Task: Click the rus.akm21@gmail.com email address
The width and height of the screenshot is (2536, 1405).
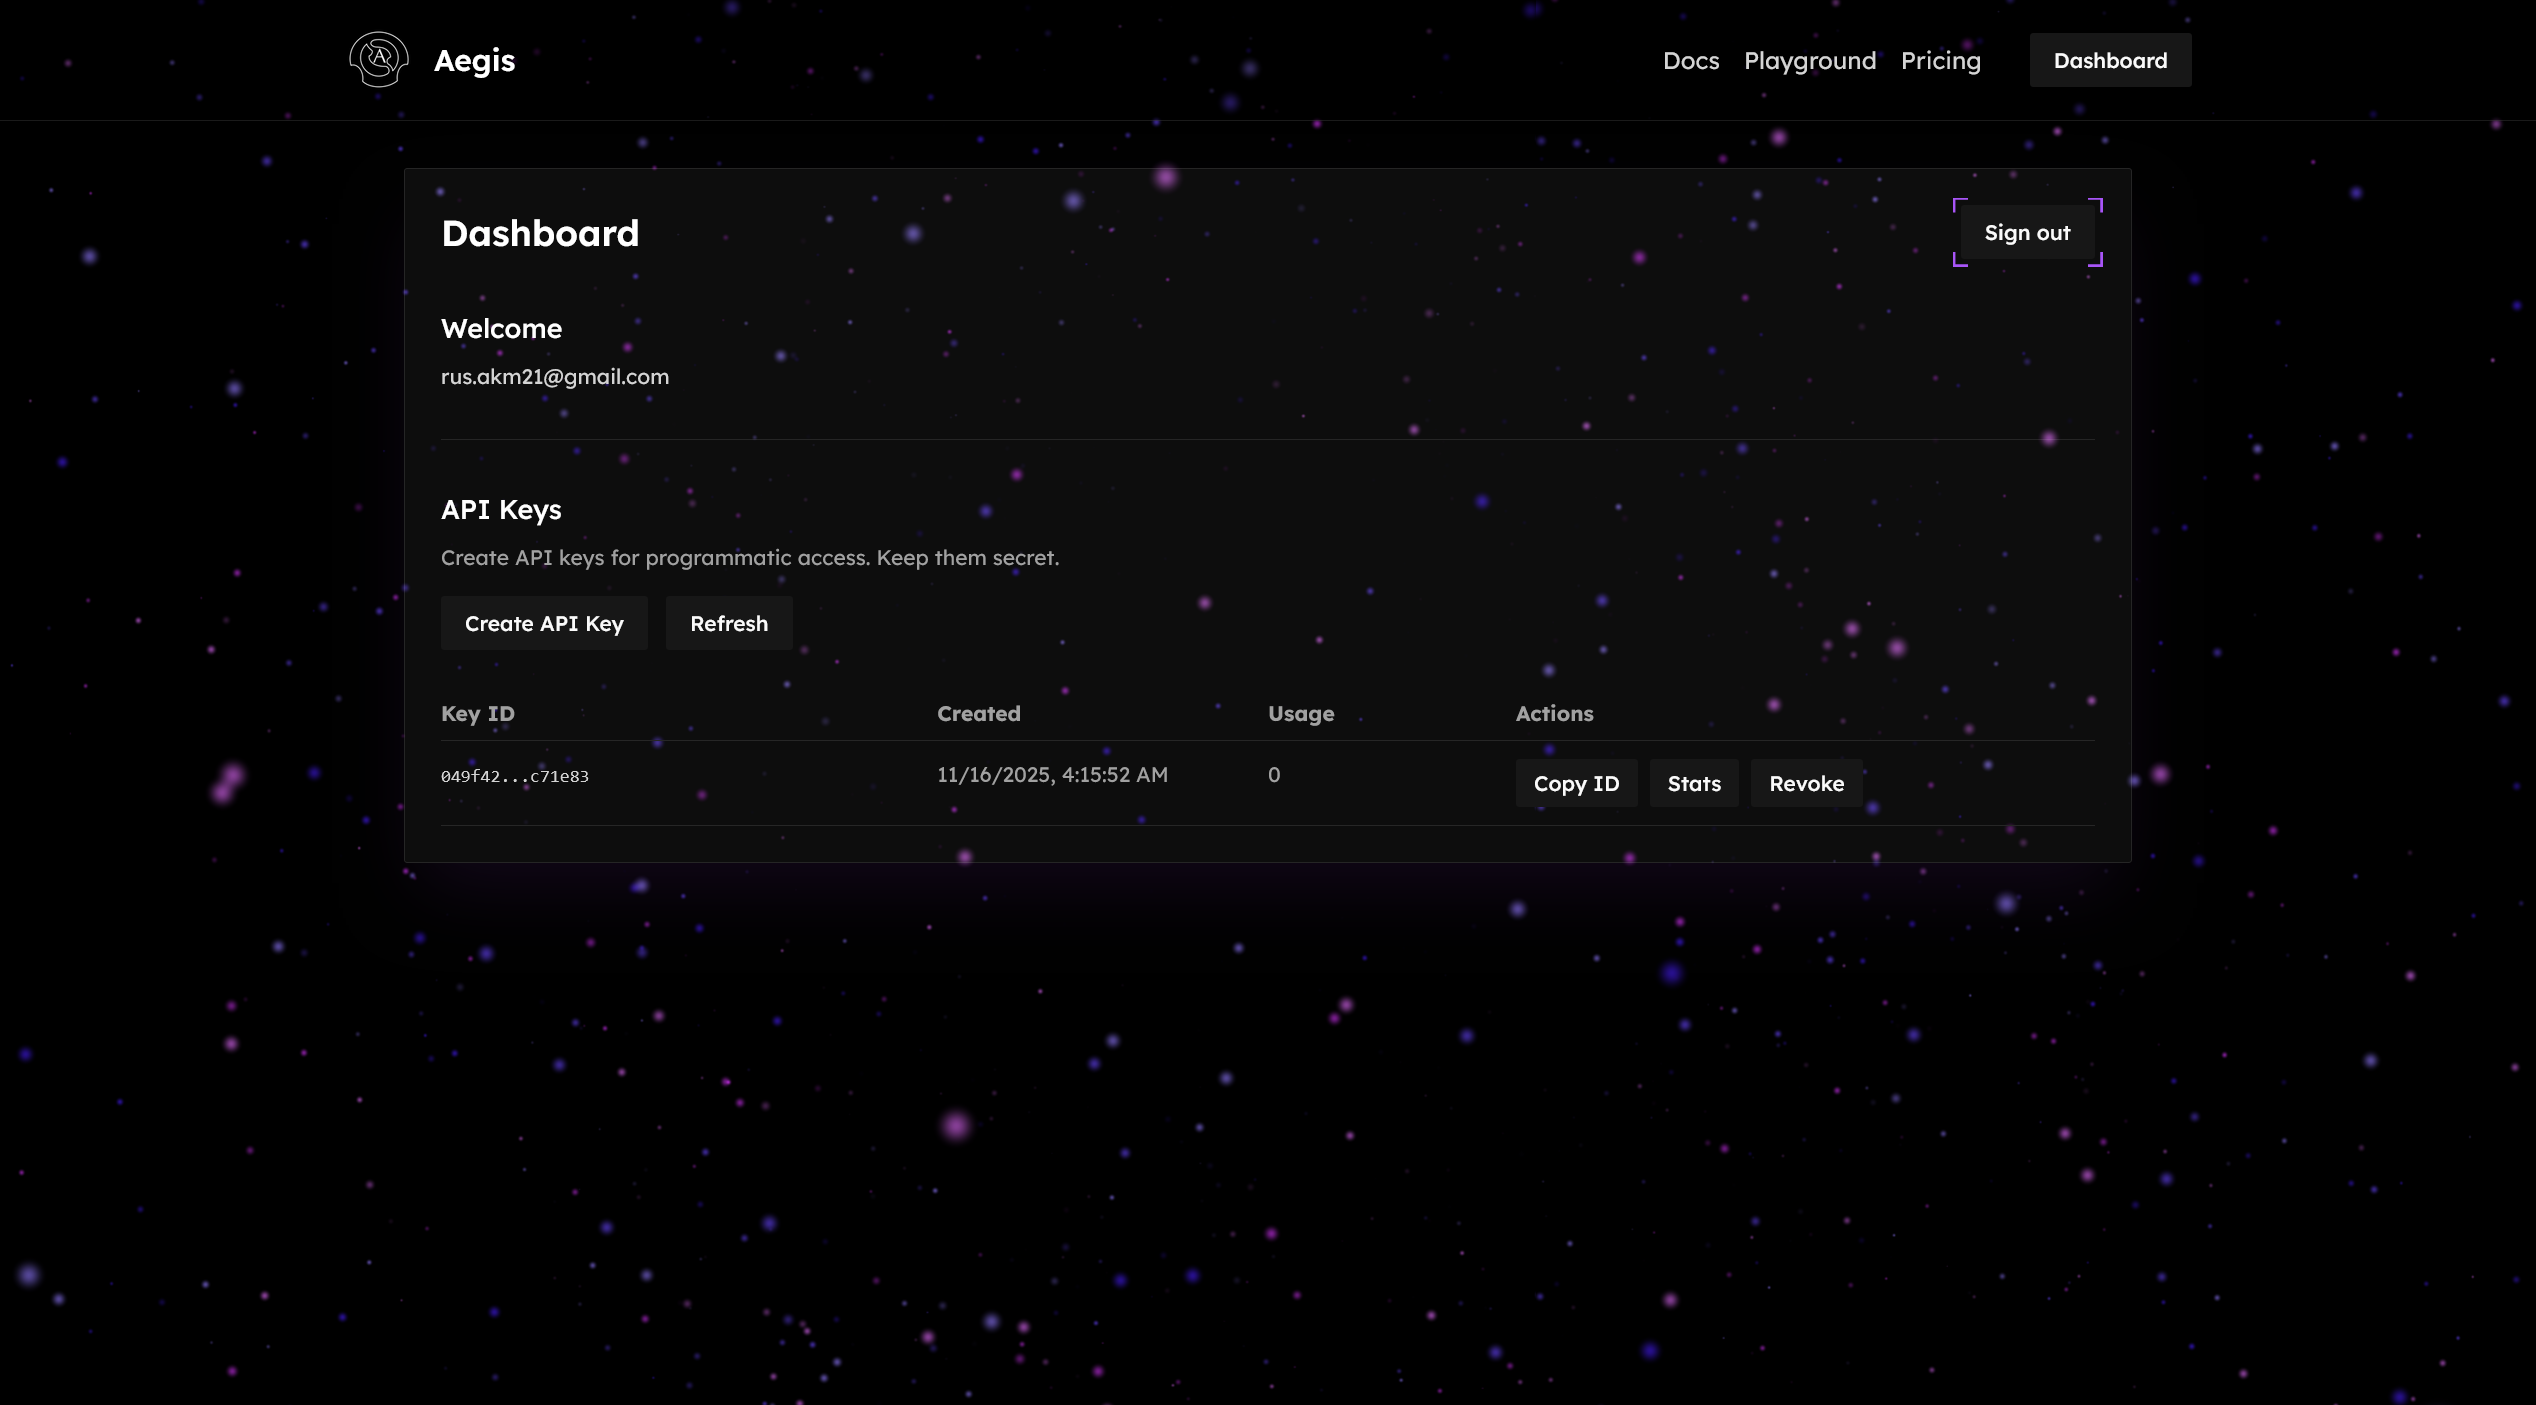Action: 555,377
